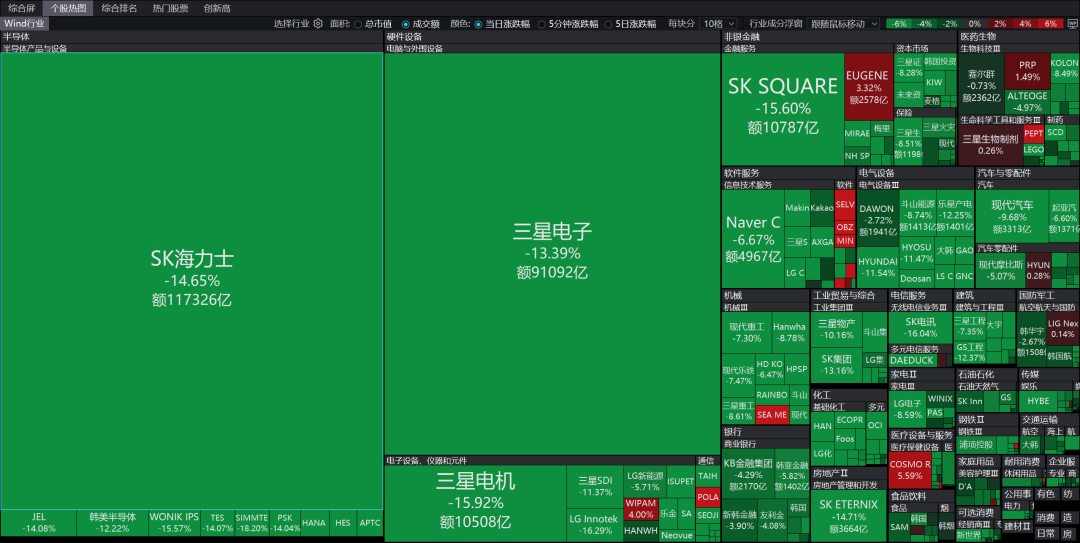1080x543 pixels.
Task: Open the 电子设备、仪器和元件 subsector header
Action: coord(540,460)
